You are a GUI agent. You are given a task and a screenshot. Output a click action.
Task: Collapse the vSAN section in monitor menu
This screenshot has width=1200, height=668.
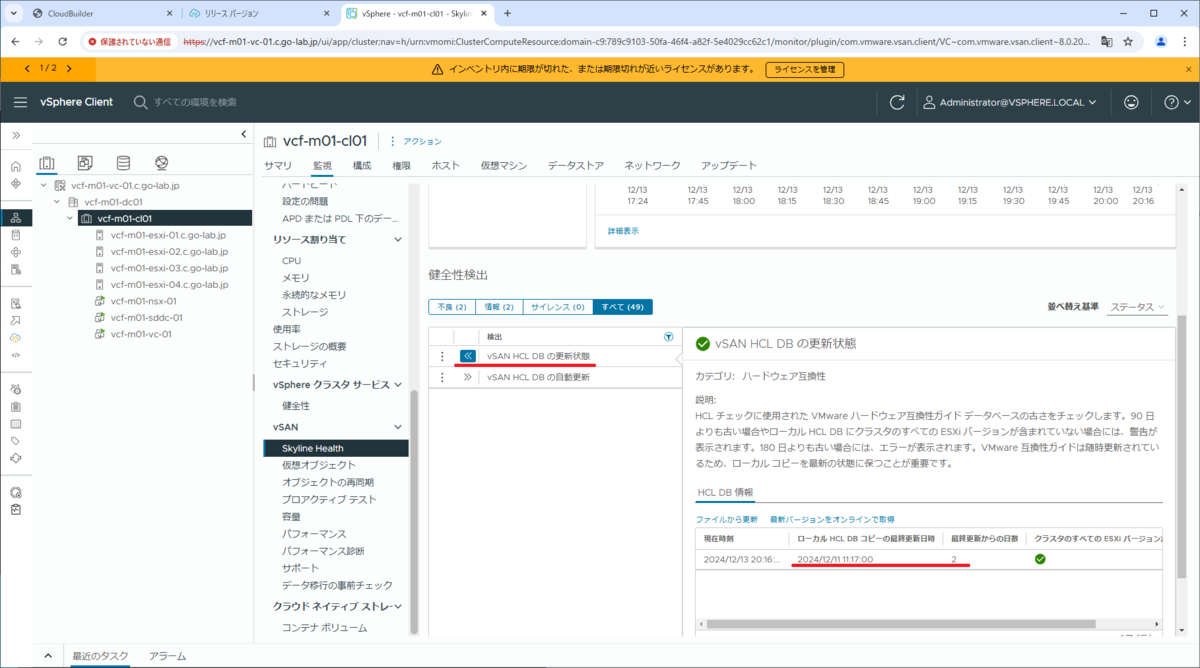[398, 427]
